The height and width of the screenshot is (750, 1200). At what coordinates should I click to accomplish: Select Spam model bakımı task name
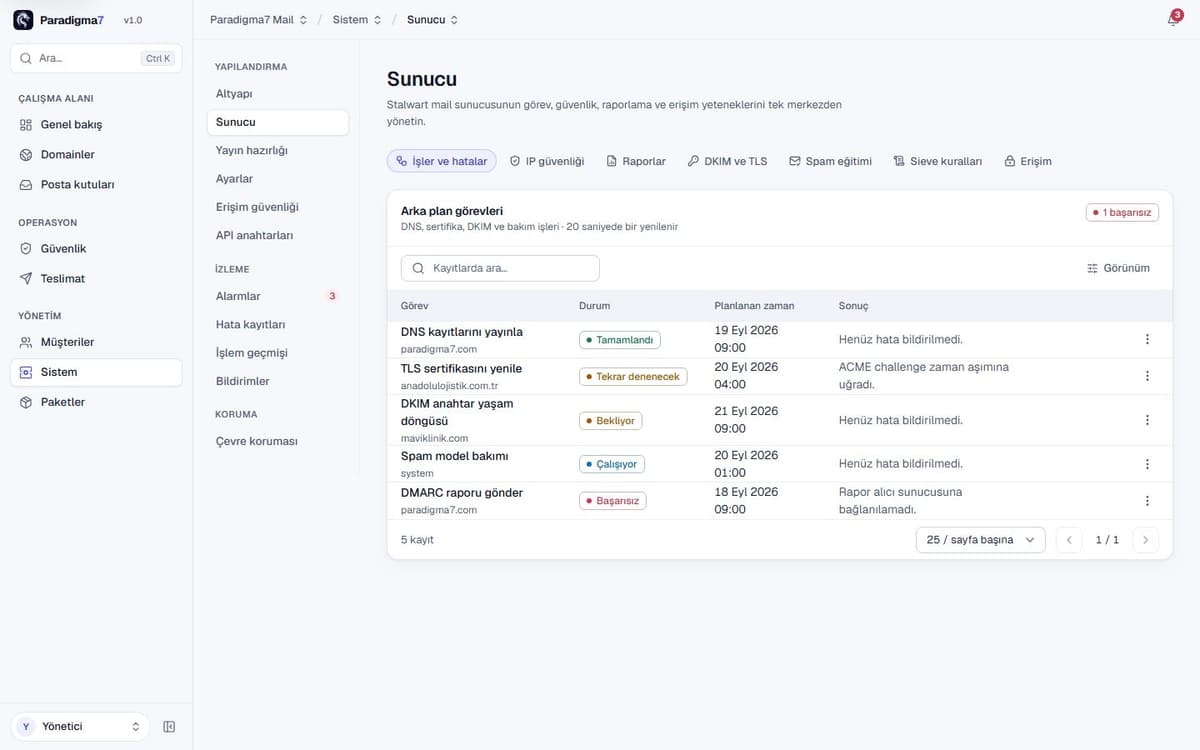point(454,456)
